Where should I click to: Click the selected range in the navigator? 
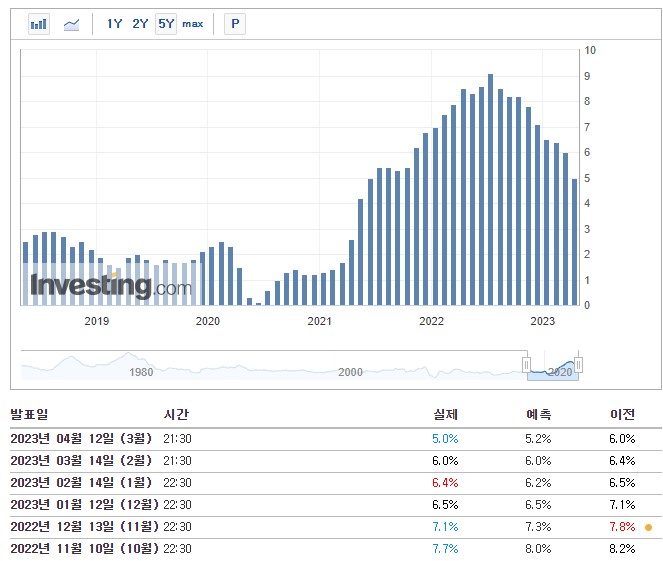point(553,366)
